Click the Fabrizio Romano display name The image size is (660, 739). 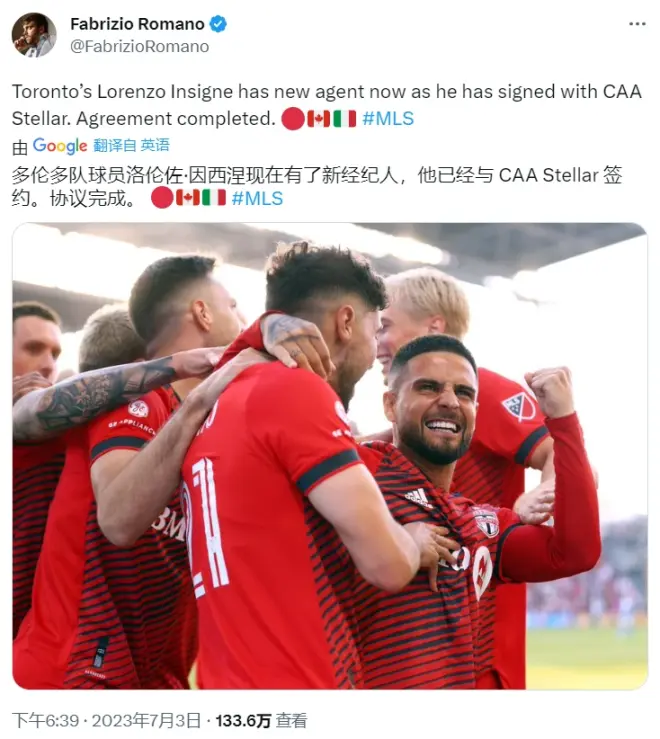click(137, 24)
